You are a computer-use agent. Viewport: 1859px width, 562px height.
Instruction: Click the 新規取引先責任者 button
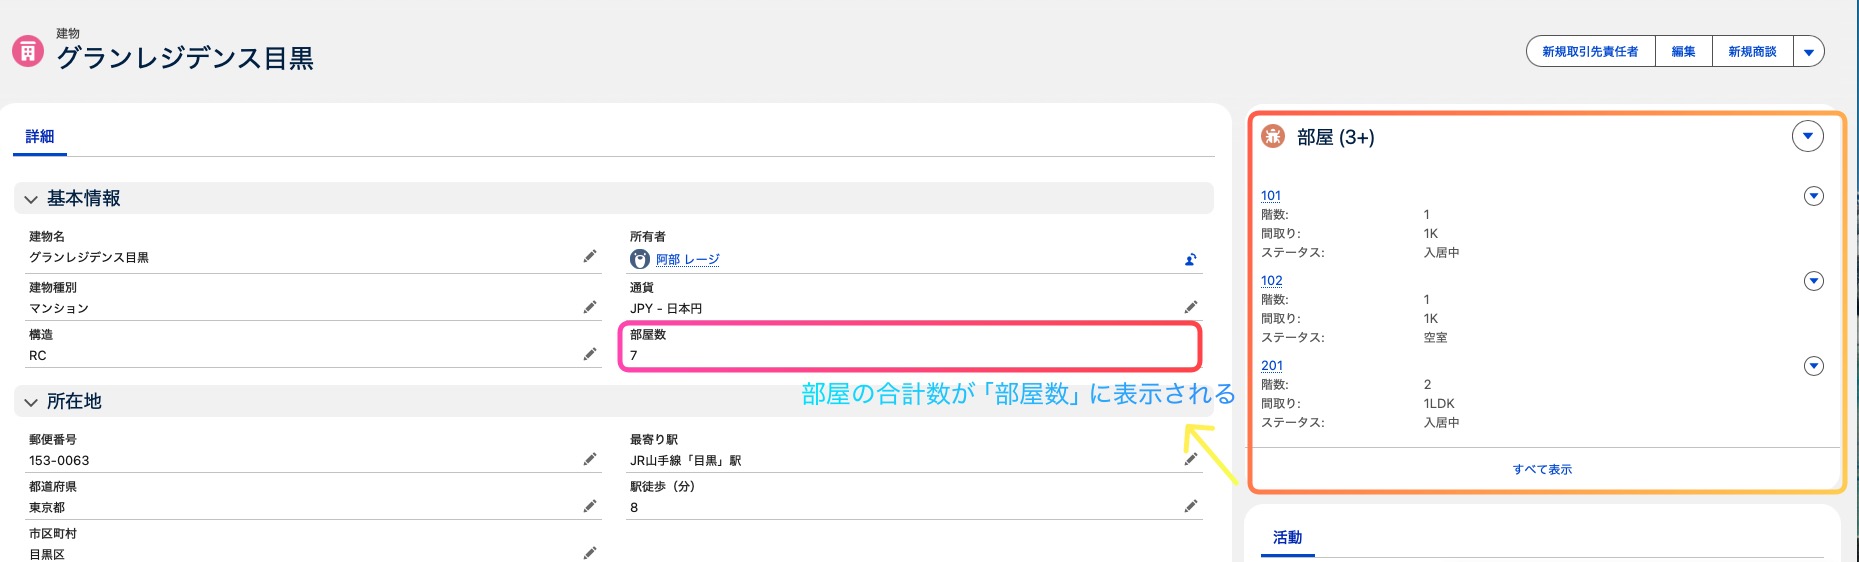click(1590, 52)
